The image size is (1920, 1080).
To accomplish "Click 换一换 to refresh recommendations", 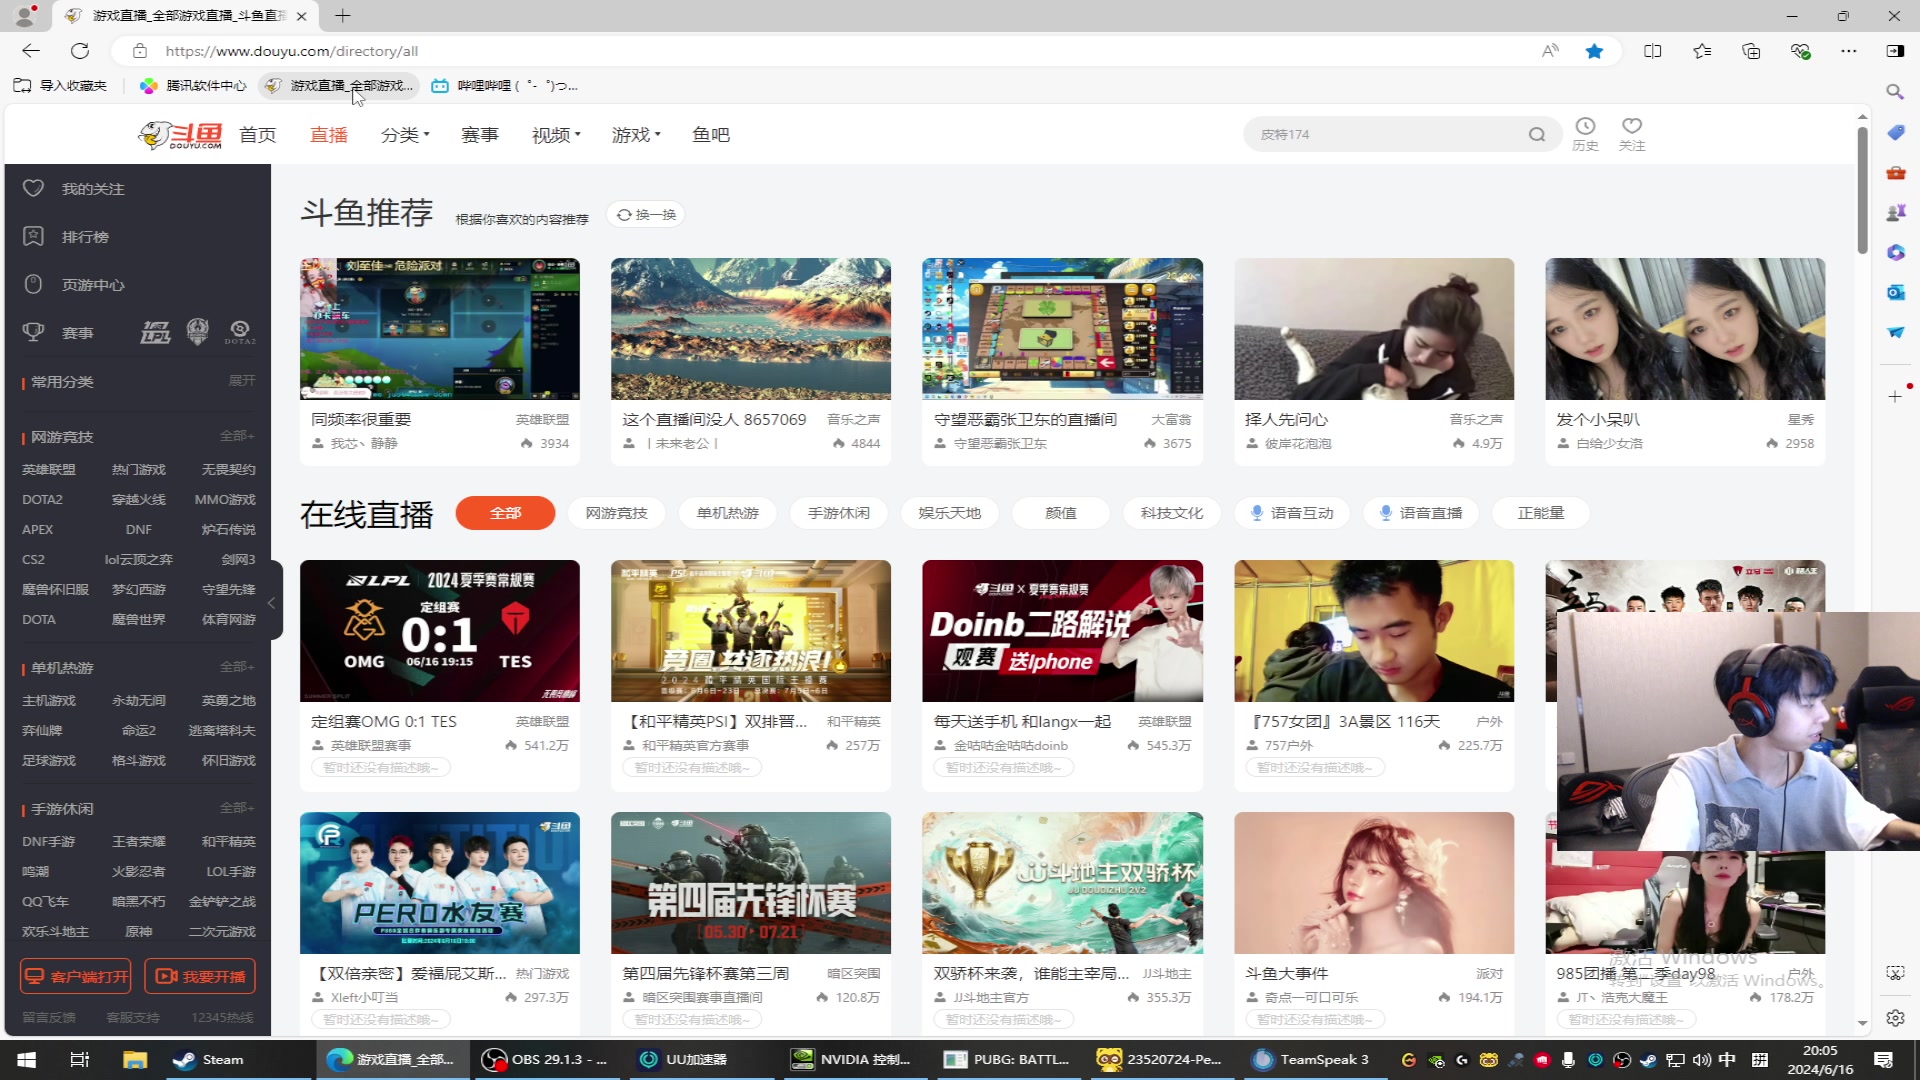I will pos(646,215).
